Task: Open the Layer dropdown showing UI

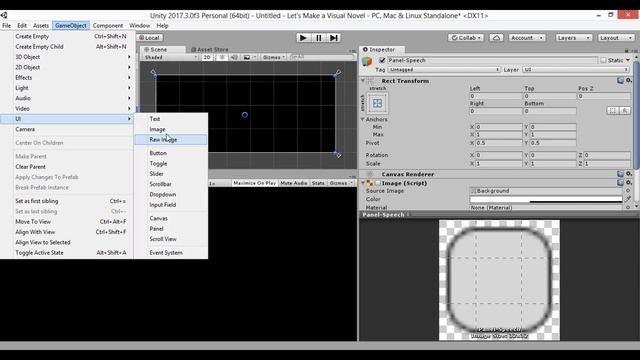Action: coord(576,70)
